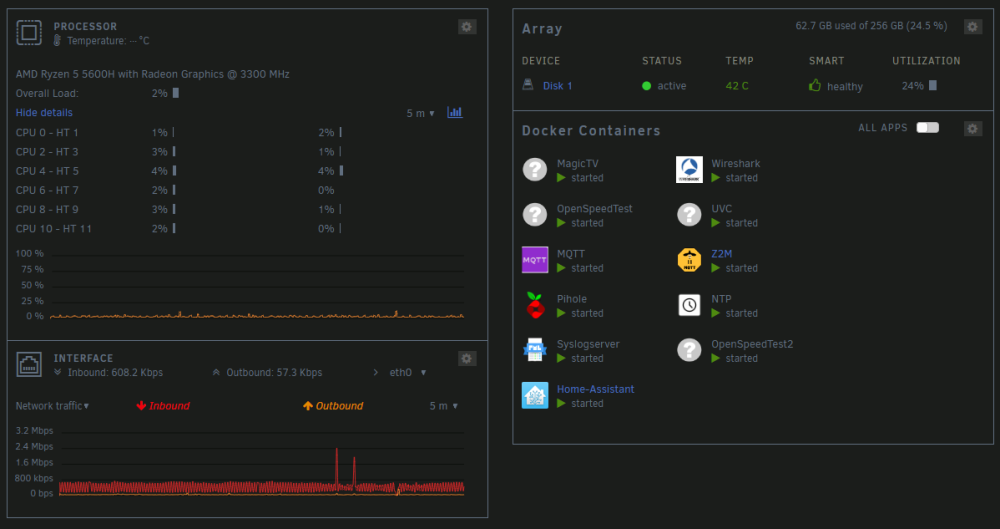
Task: Click the MagicTV container icon
Action: click(535, 170)
